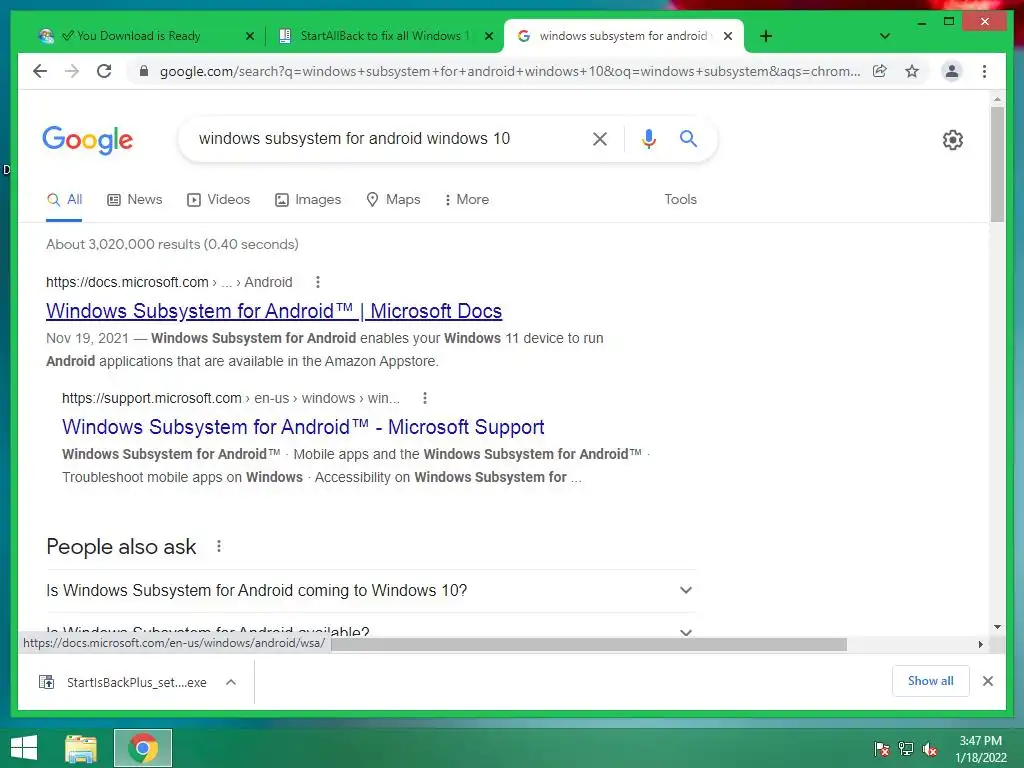Click the Google logo
This screenshot has height=768, width=1024.
pyautogui.click(x=88, y=140)
